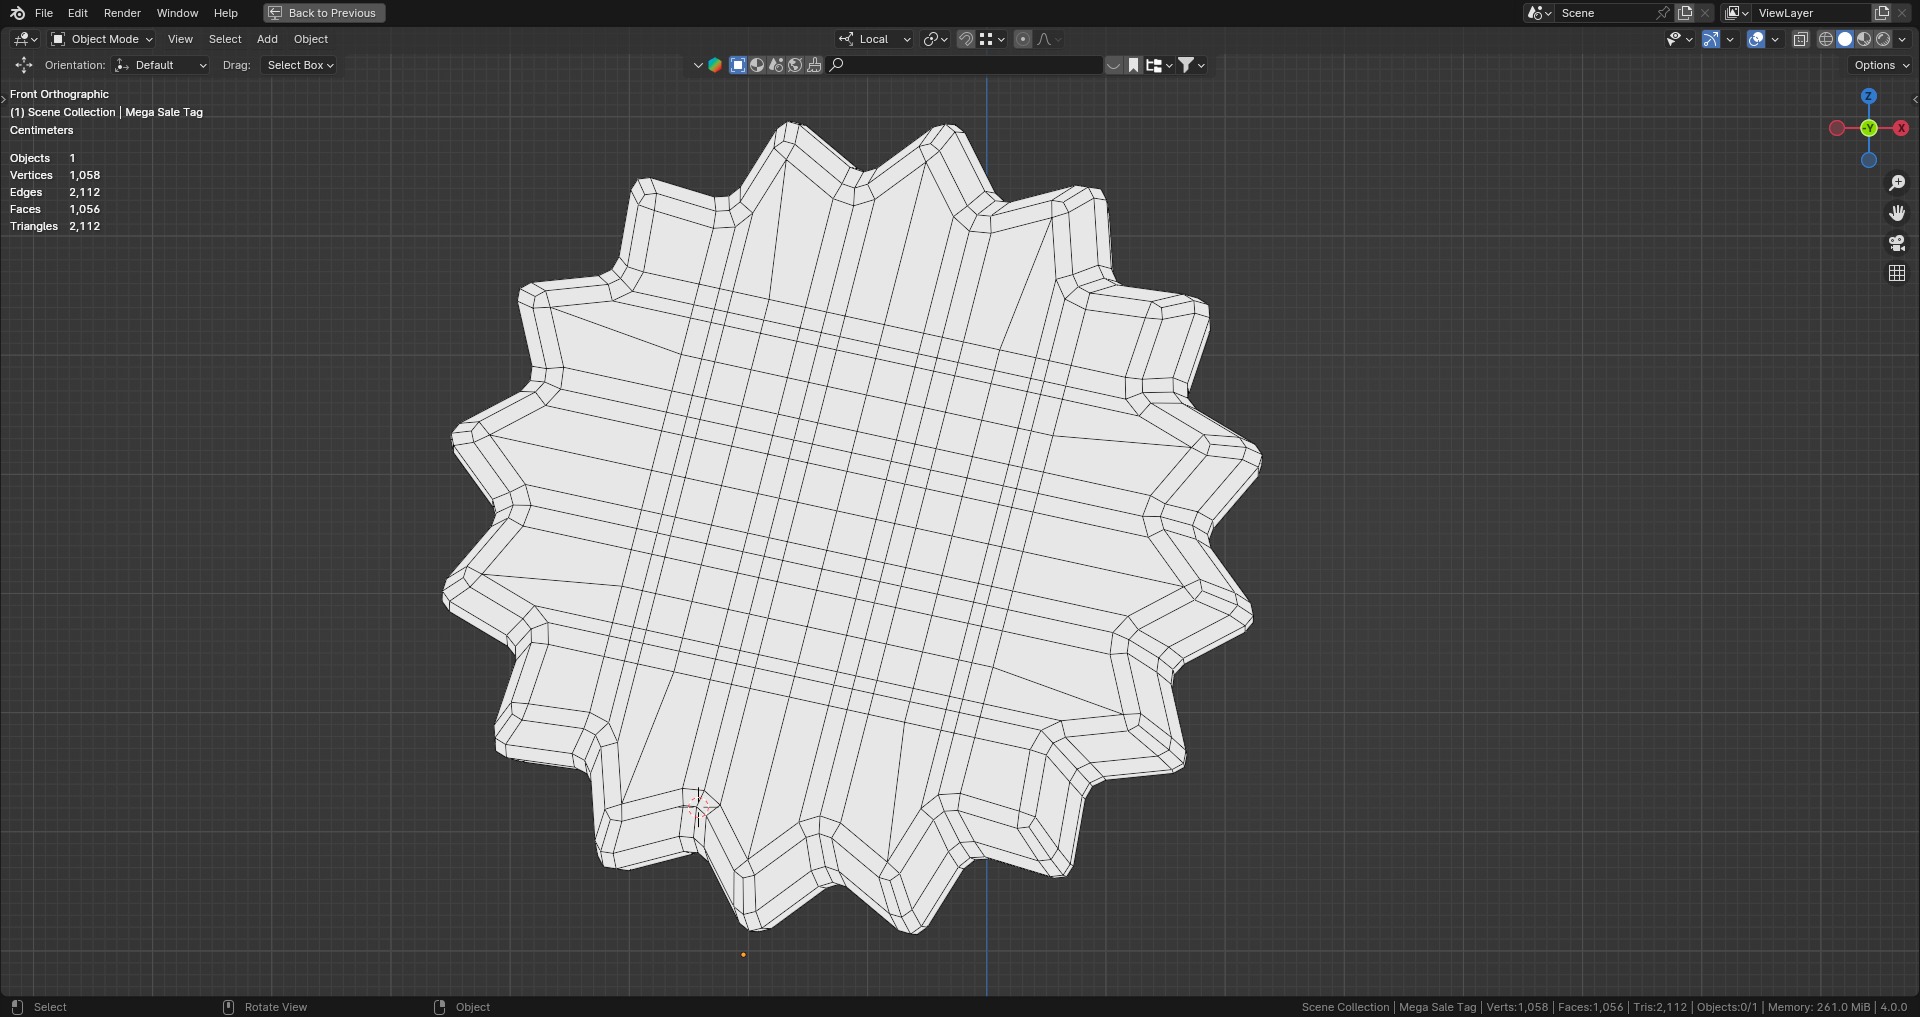Open the funnel filter dropdown
Image resolution: width=1920 pixels, height=1017 pixels.
coord(1191,65)
